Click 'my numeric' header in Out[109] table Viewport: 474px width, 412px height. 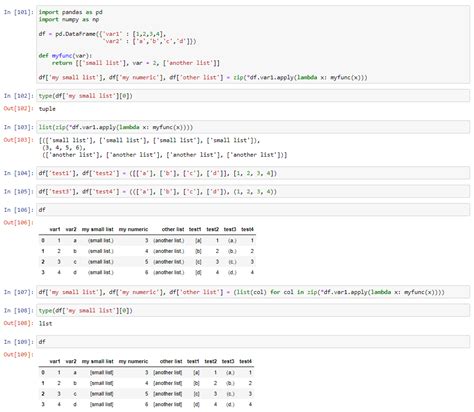(x=133, y=361)
